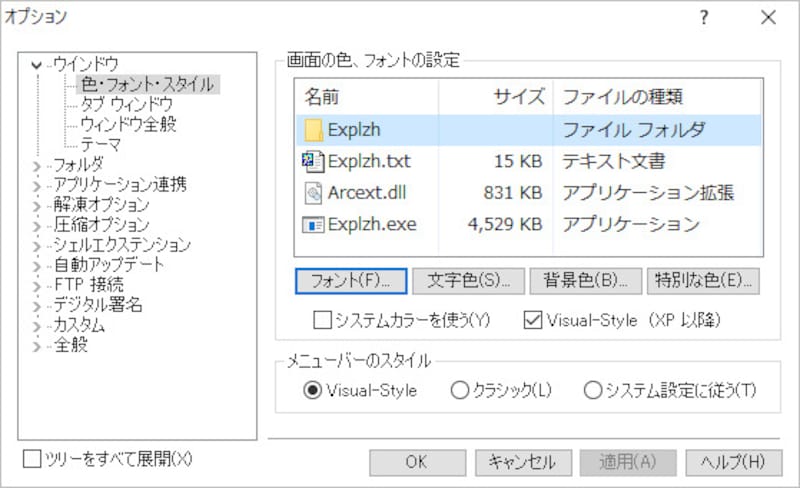Expand the フォルダ tree node
Viewport: 800px width, 488px height.
pyautogui.click(x=36, y=166)
